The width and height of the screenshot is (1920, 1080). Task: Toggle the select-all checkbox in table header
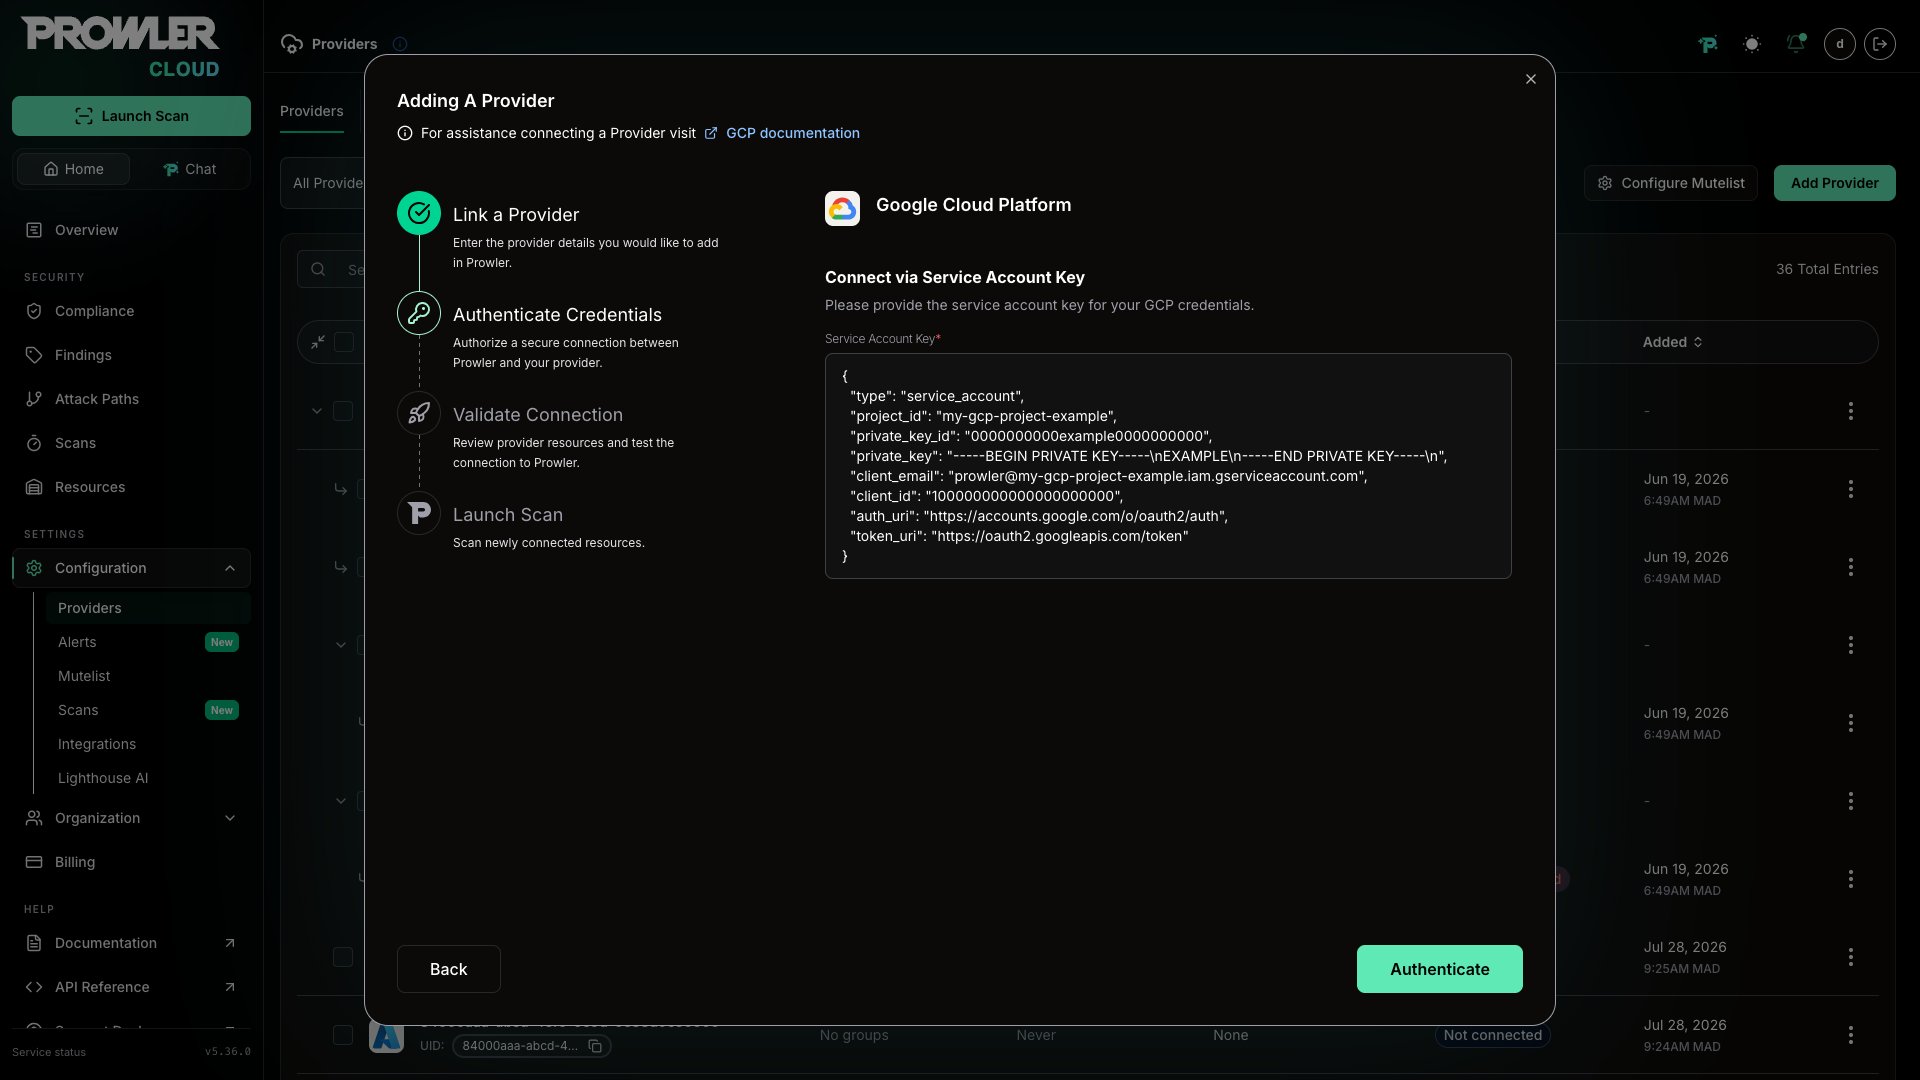[344, 342]
